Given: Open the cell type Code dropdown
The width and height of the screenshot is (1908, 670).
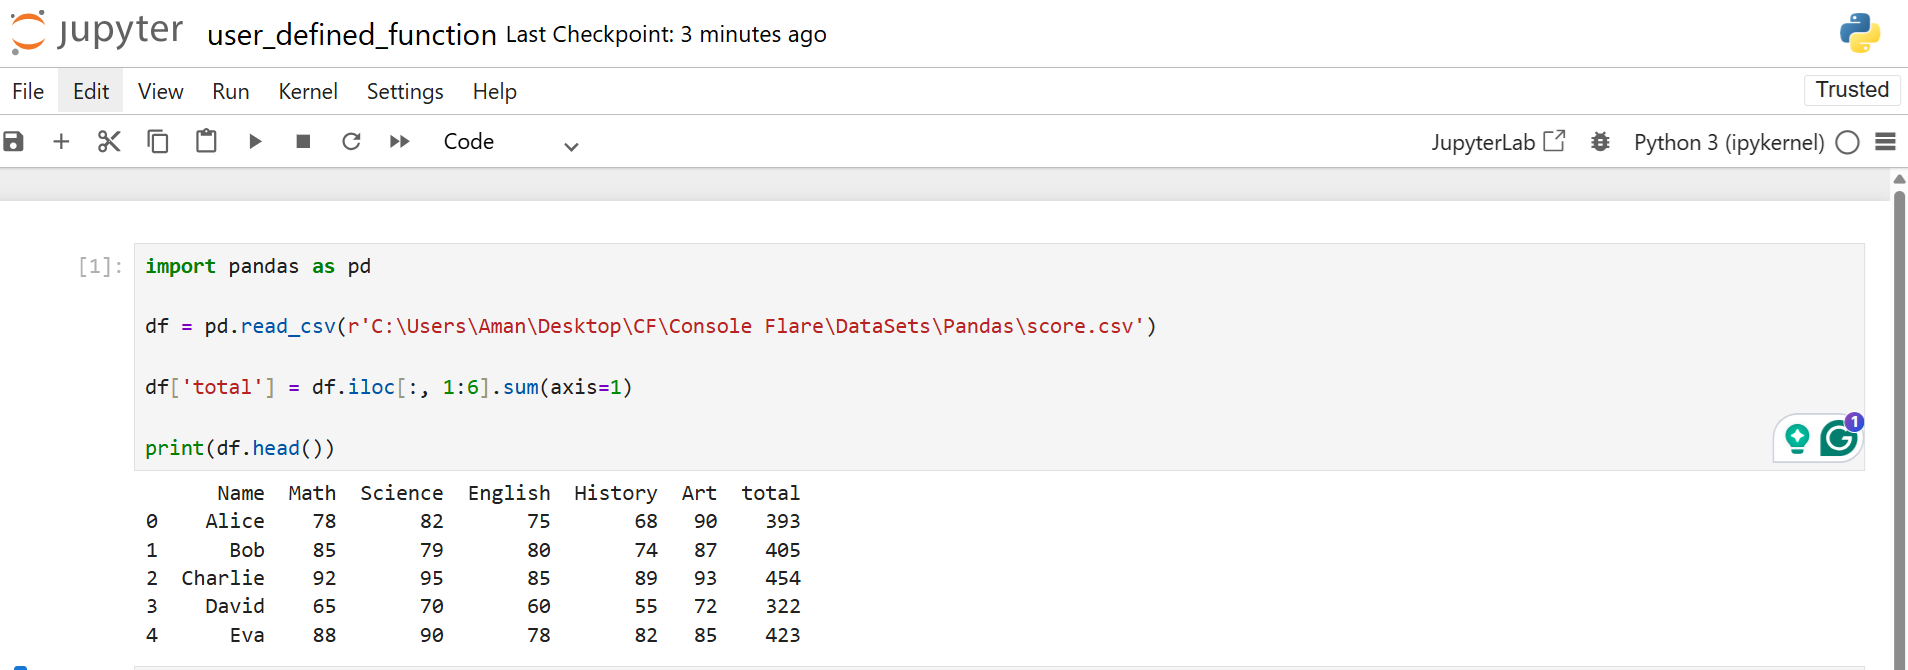Looking at the screenshot, I should click(510, 143).
